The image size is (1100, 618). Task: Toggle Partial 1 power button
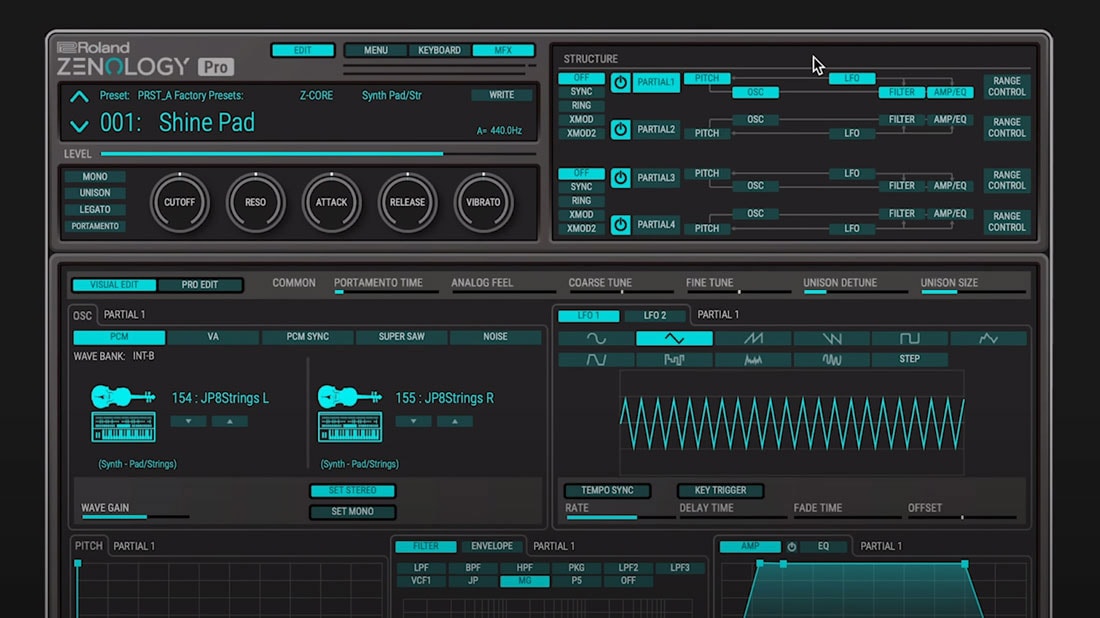click(620, 82)
